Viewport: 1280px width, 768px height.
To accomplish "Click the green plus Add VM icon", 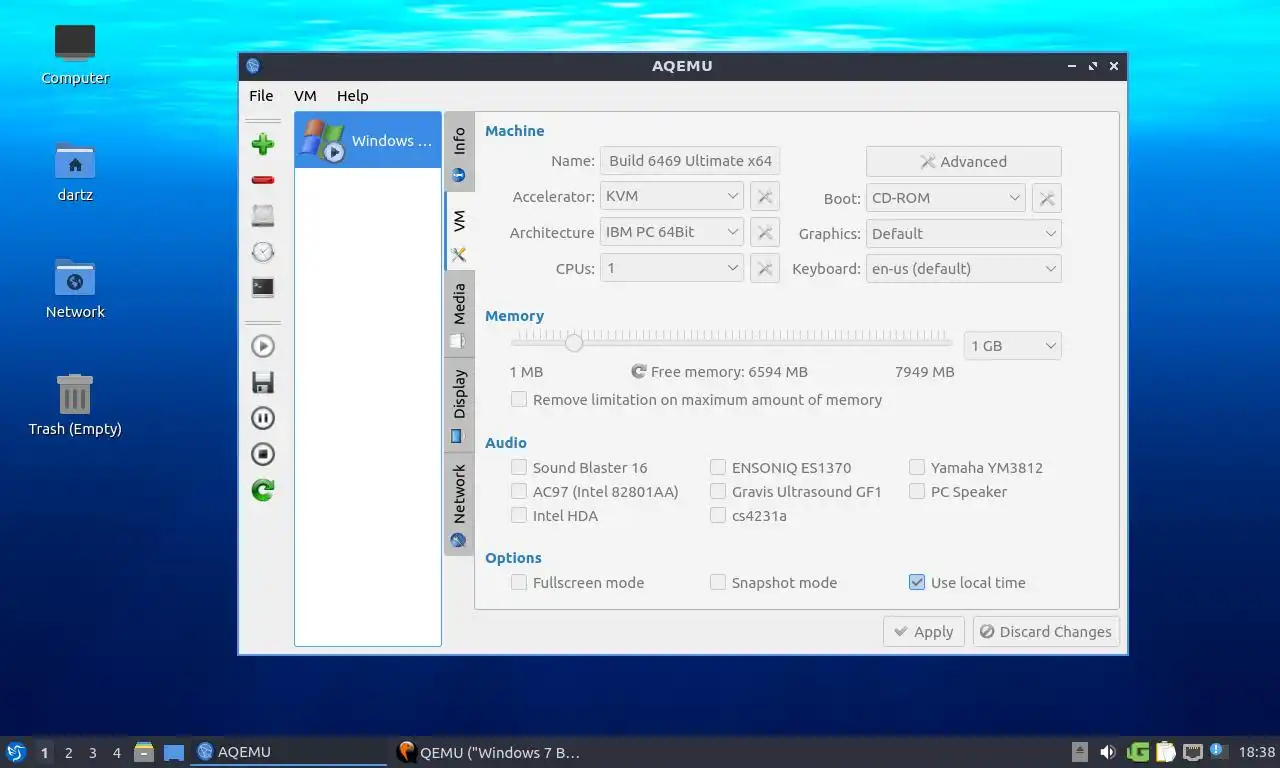I will pos(263,144).
